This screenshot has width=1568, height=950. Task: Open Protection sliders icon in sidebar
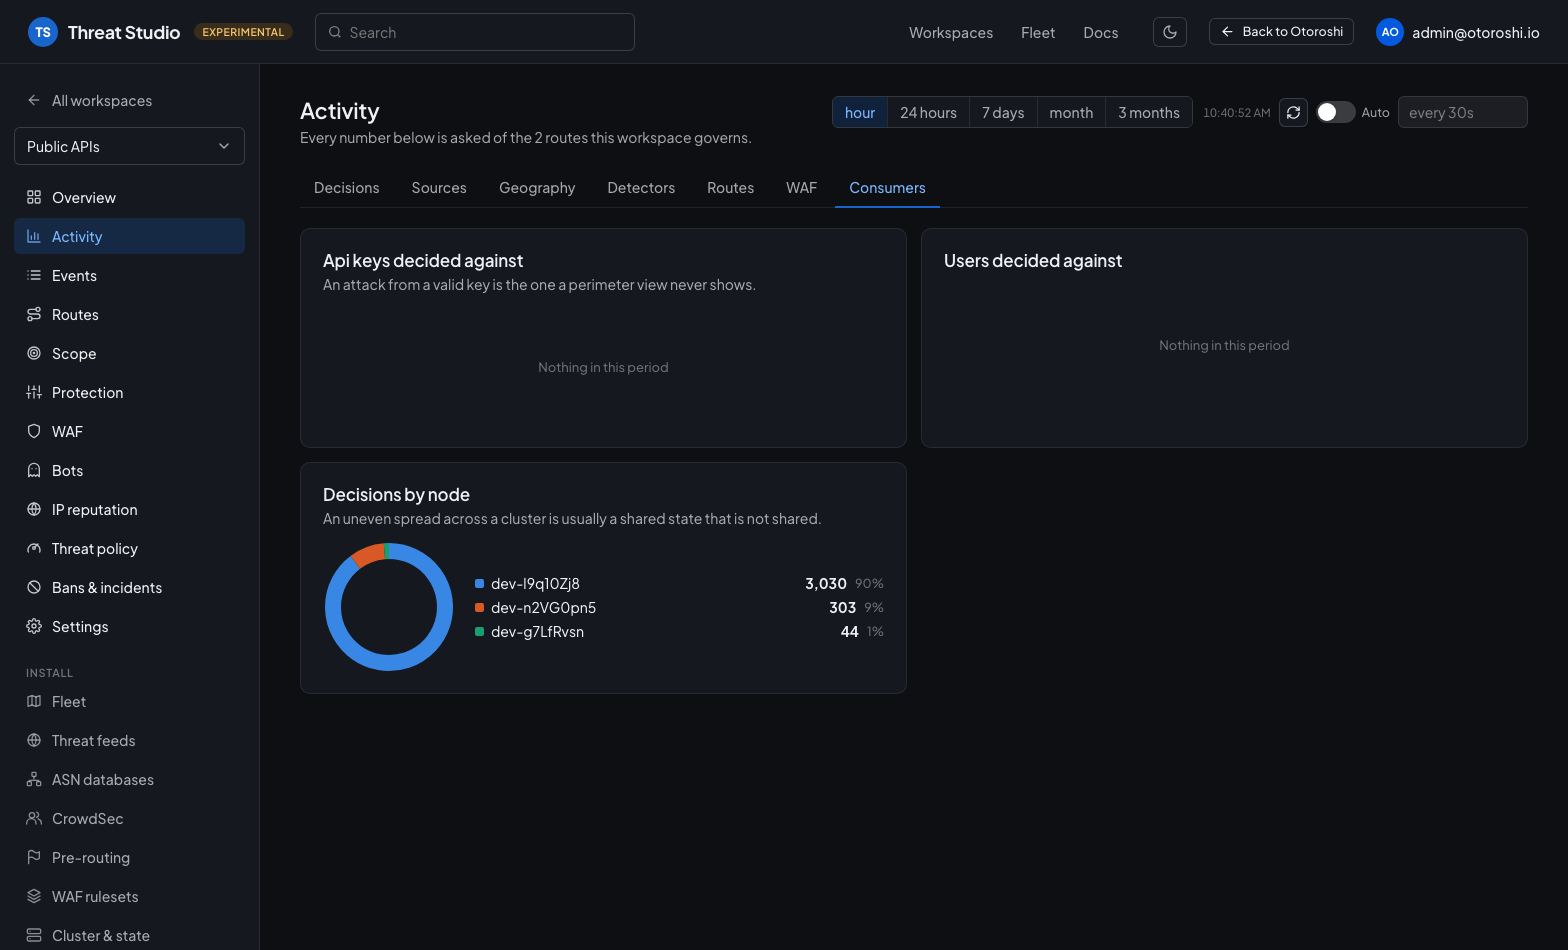(34, 393)
